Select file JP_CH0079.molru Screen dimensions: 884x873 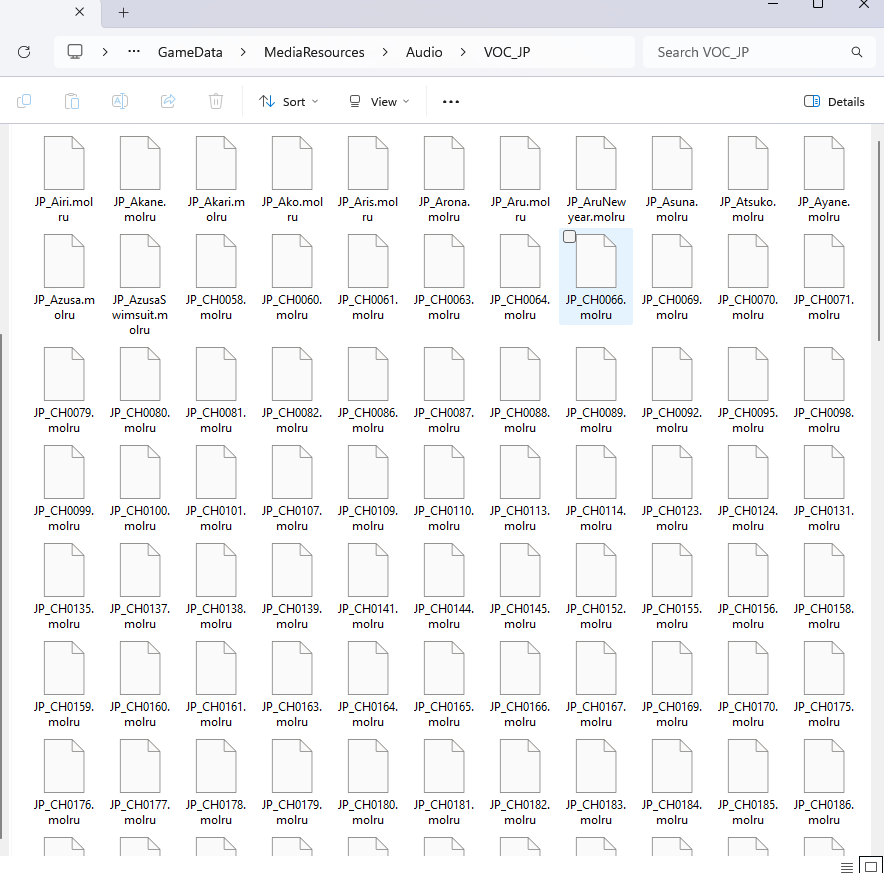[64, 390]
